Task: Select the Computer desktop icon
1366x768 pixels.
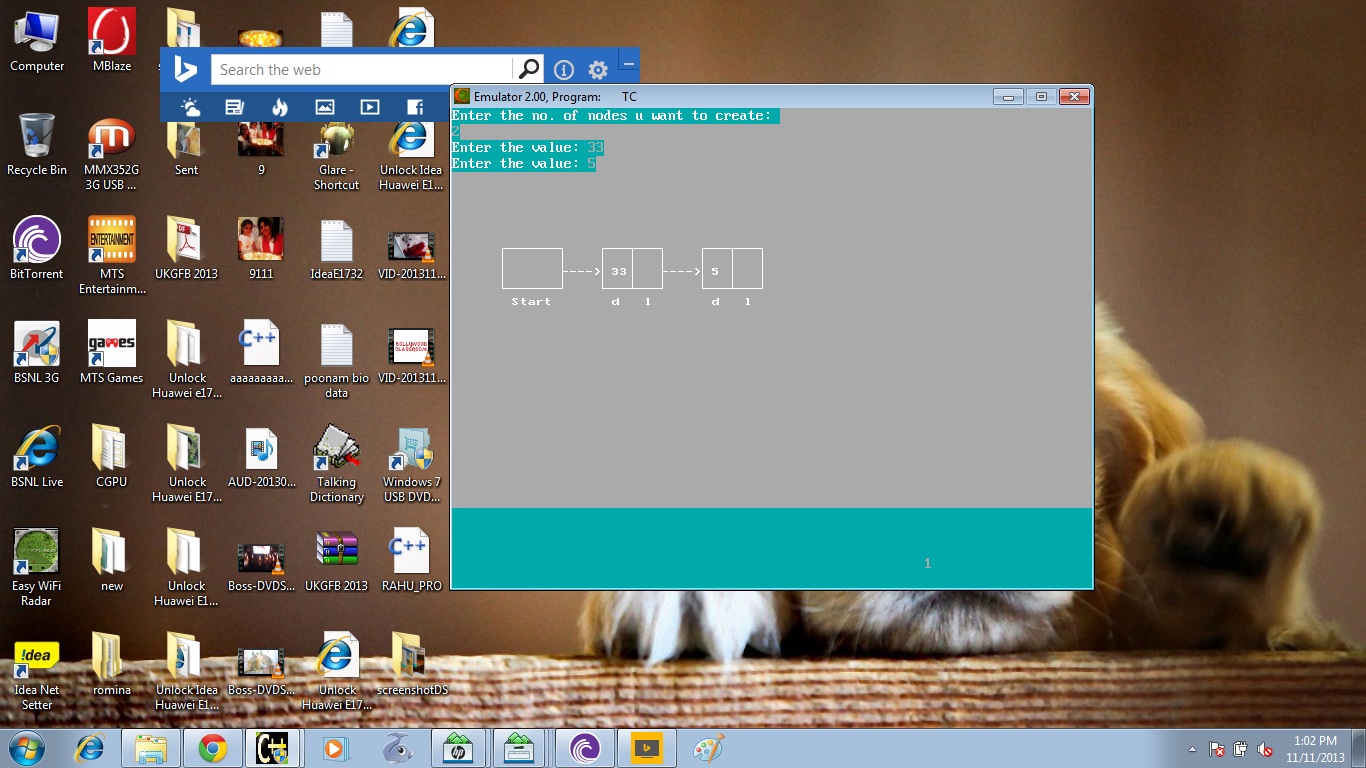Action: (x=37, y=41)
